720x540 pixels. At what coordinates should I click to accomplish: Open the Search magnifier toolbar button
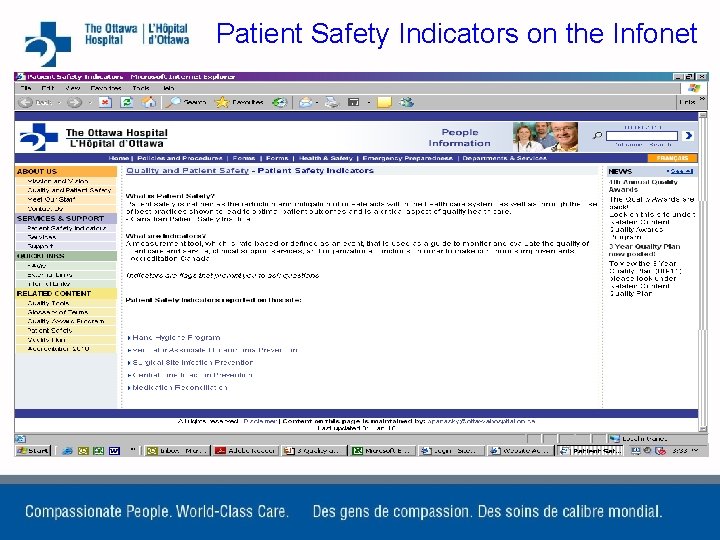186,102
